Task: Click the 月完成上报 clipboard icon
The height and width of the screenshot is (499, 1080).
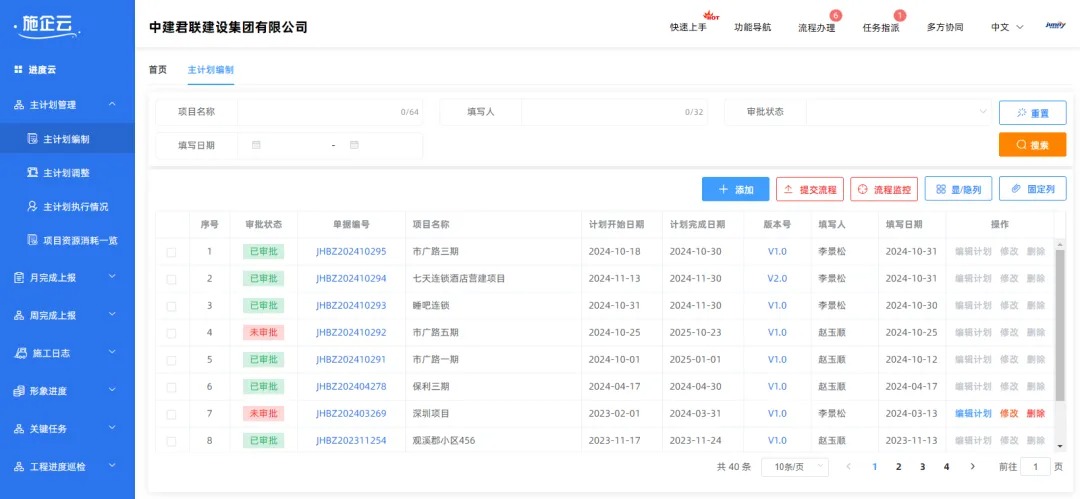Action: [x=19, y=277]
